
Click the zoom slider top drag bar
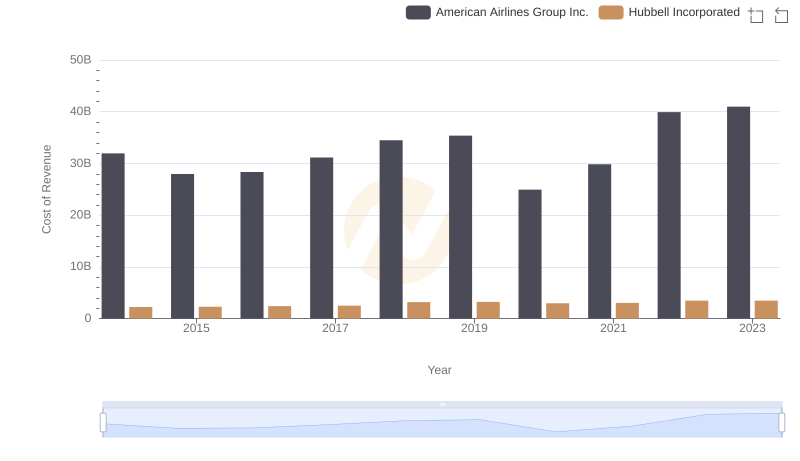[x=442, y=404]
